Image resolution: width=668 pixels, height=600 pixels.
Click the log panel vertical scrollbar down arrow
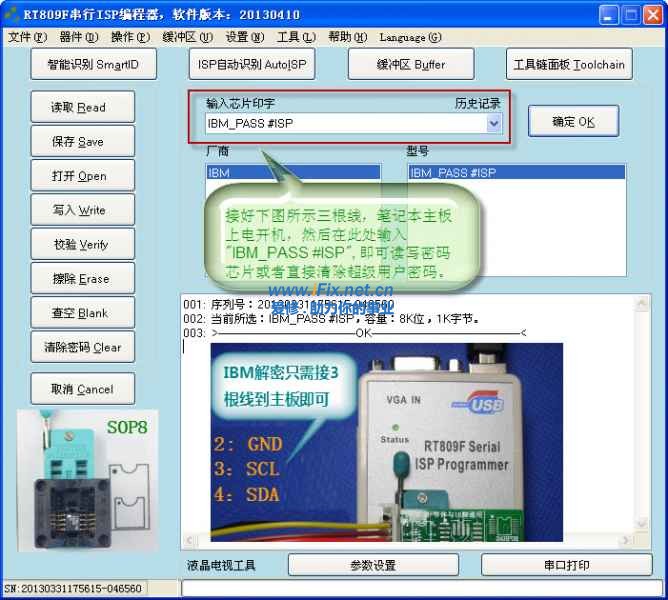tap(642, 524)
